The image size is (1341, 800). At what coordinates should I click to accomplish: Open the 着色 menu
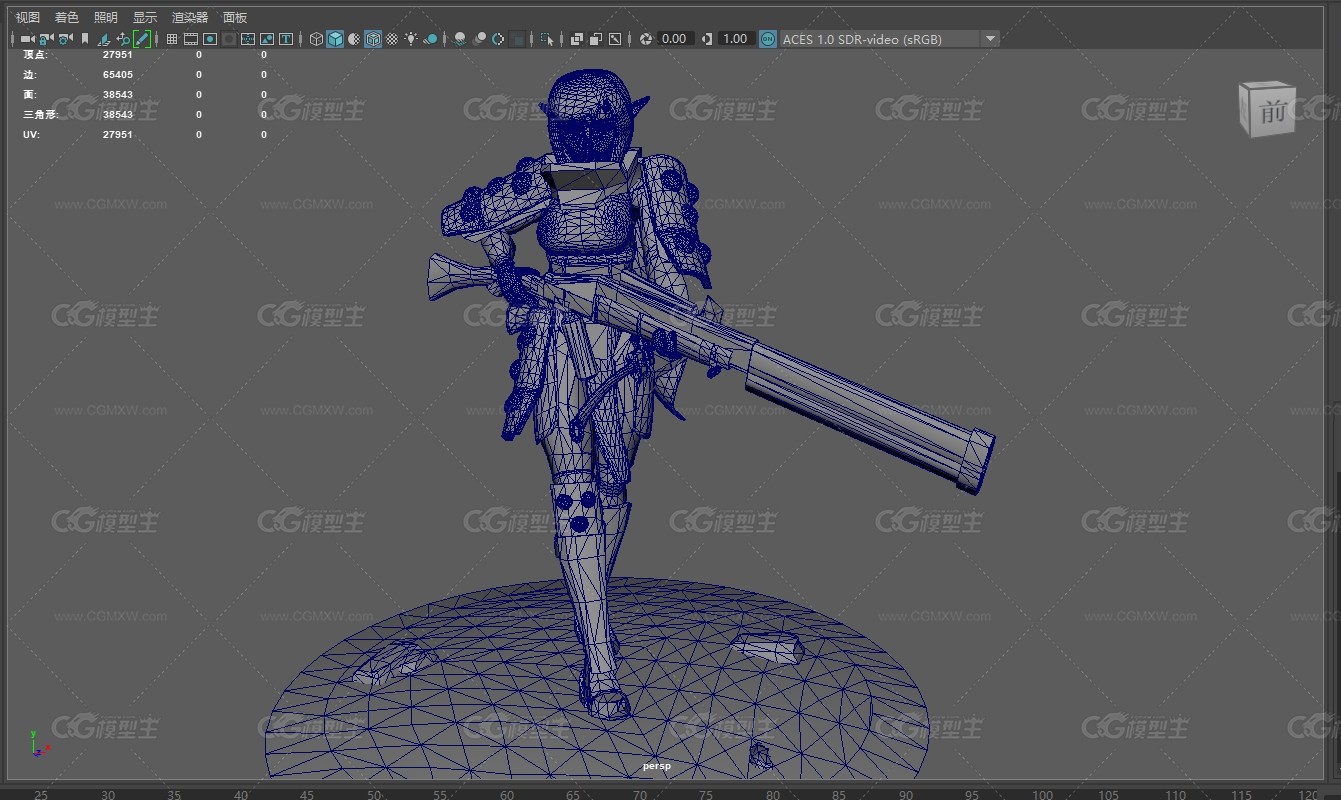click(x=67, y=17)
